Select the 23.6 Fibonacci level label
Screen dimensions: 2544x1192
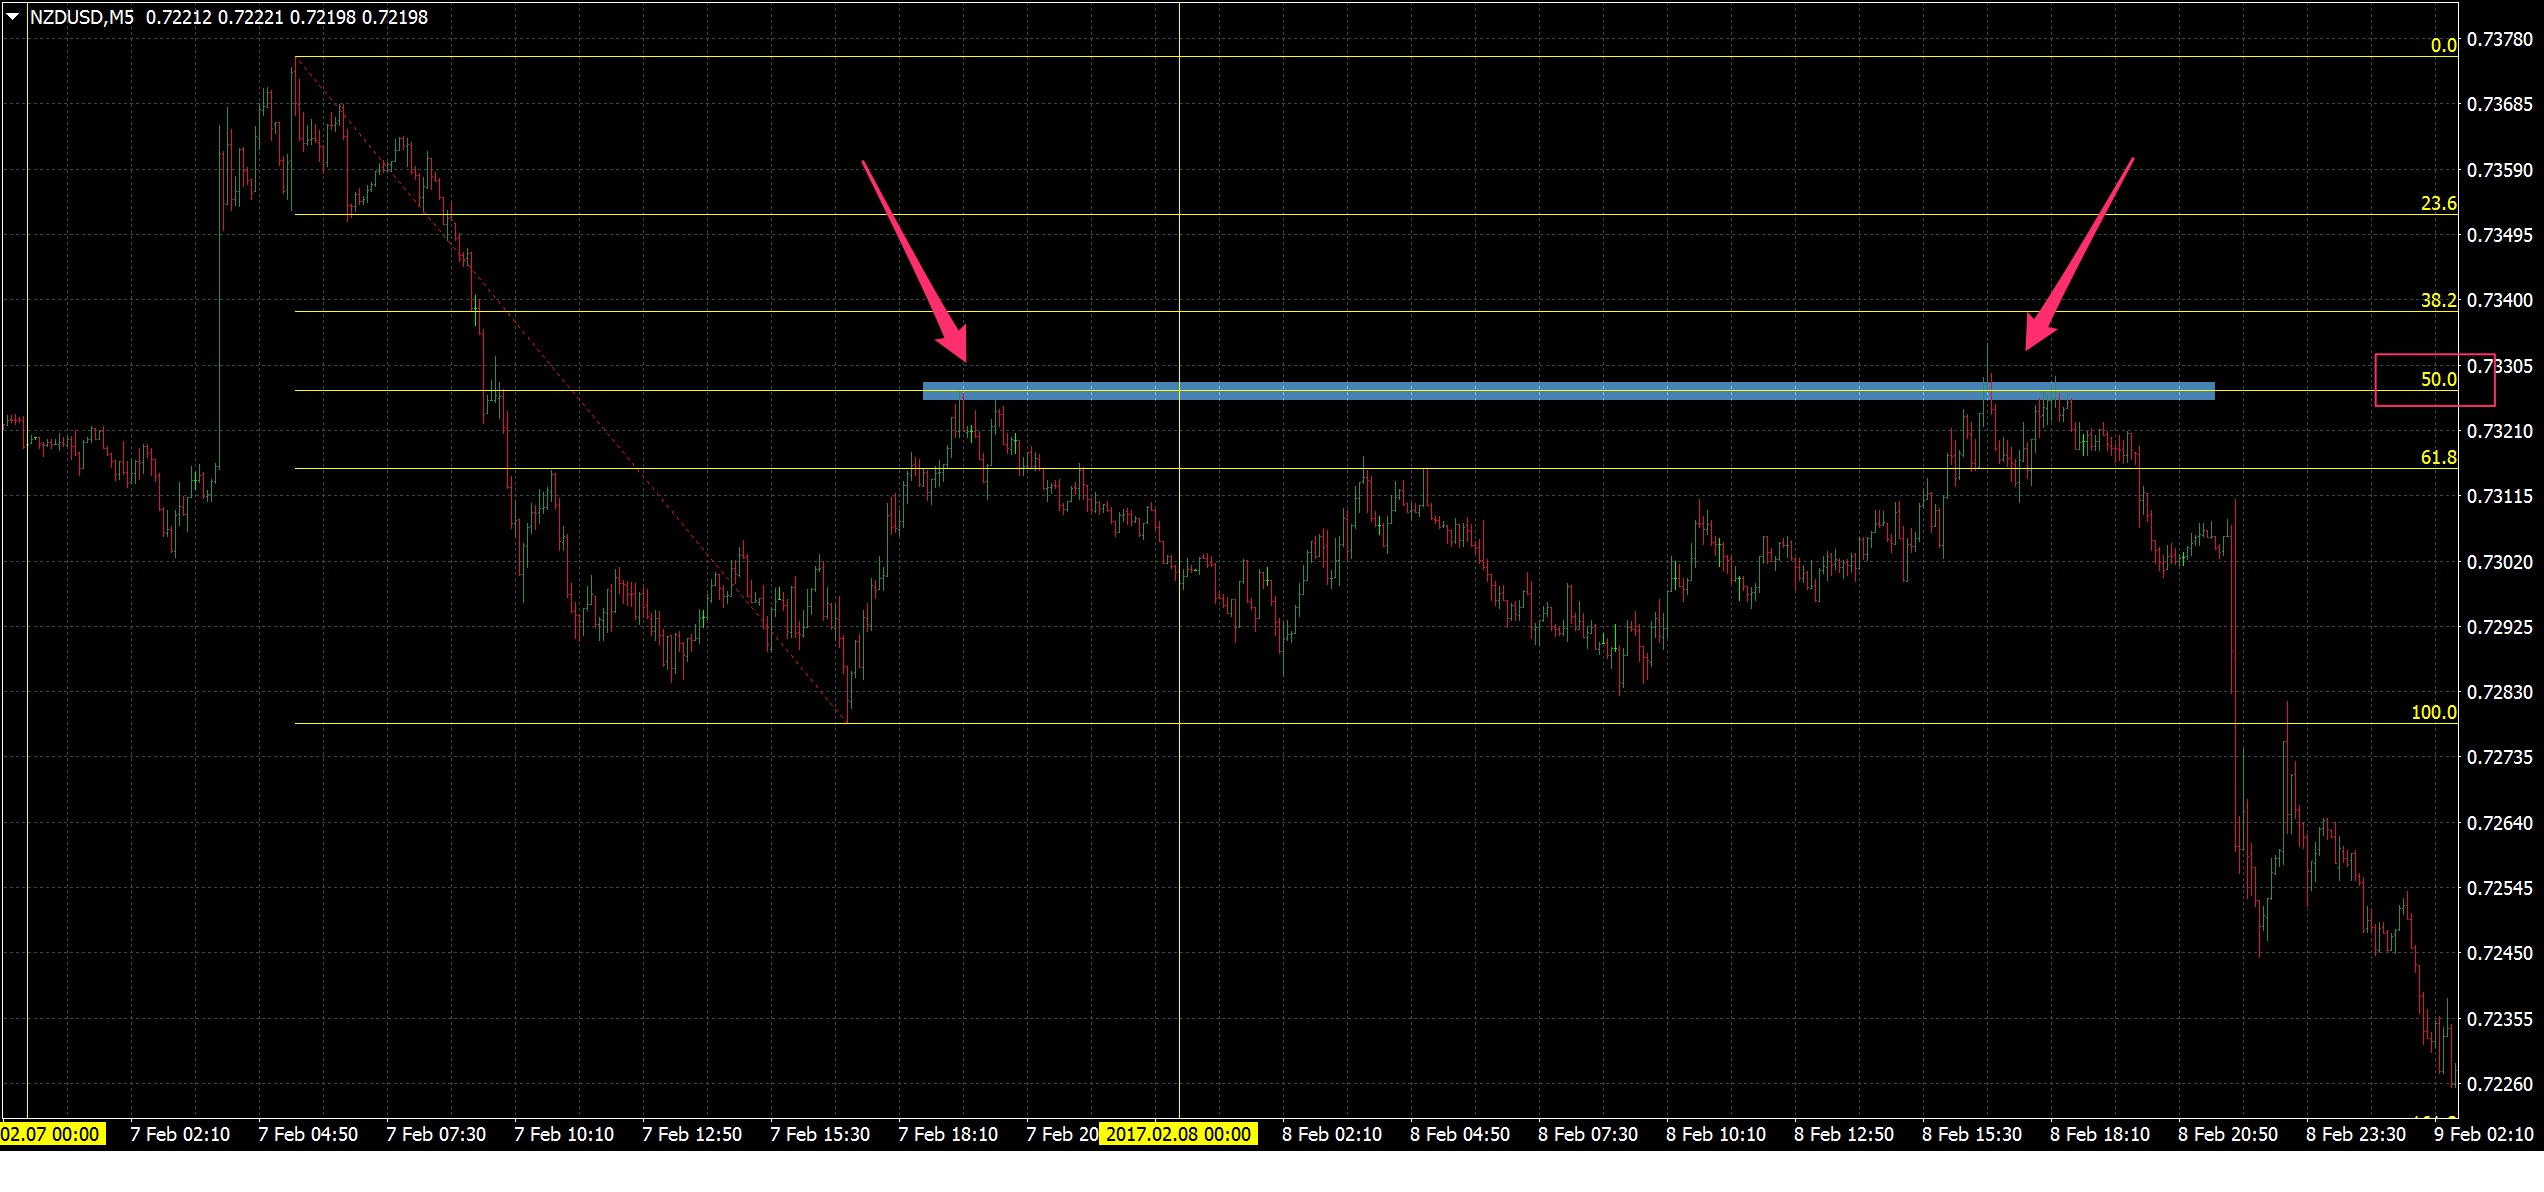click(2438, 203)
